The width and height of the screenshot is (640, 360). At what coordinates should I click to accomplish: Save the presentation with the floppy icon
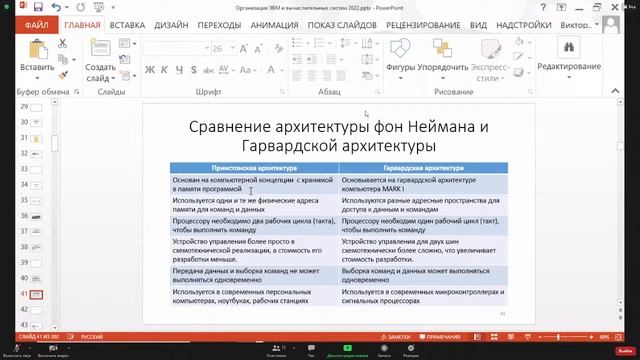[38, 7]
